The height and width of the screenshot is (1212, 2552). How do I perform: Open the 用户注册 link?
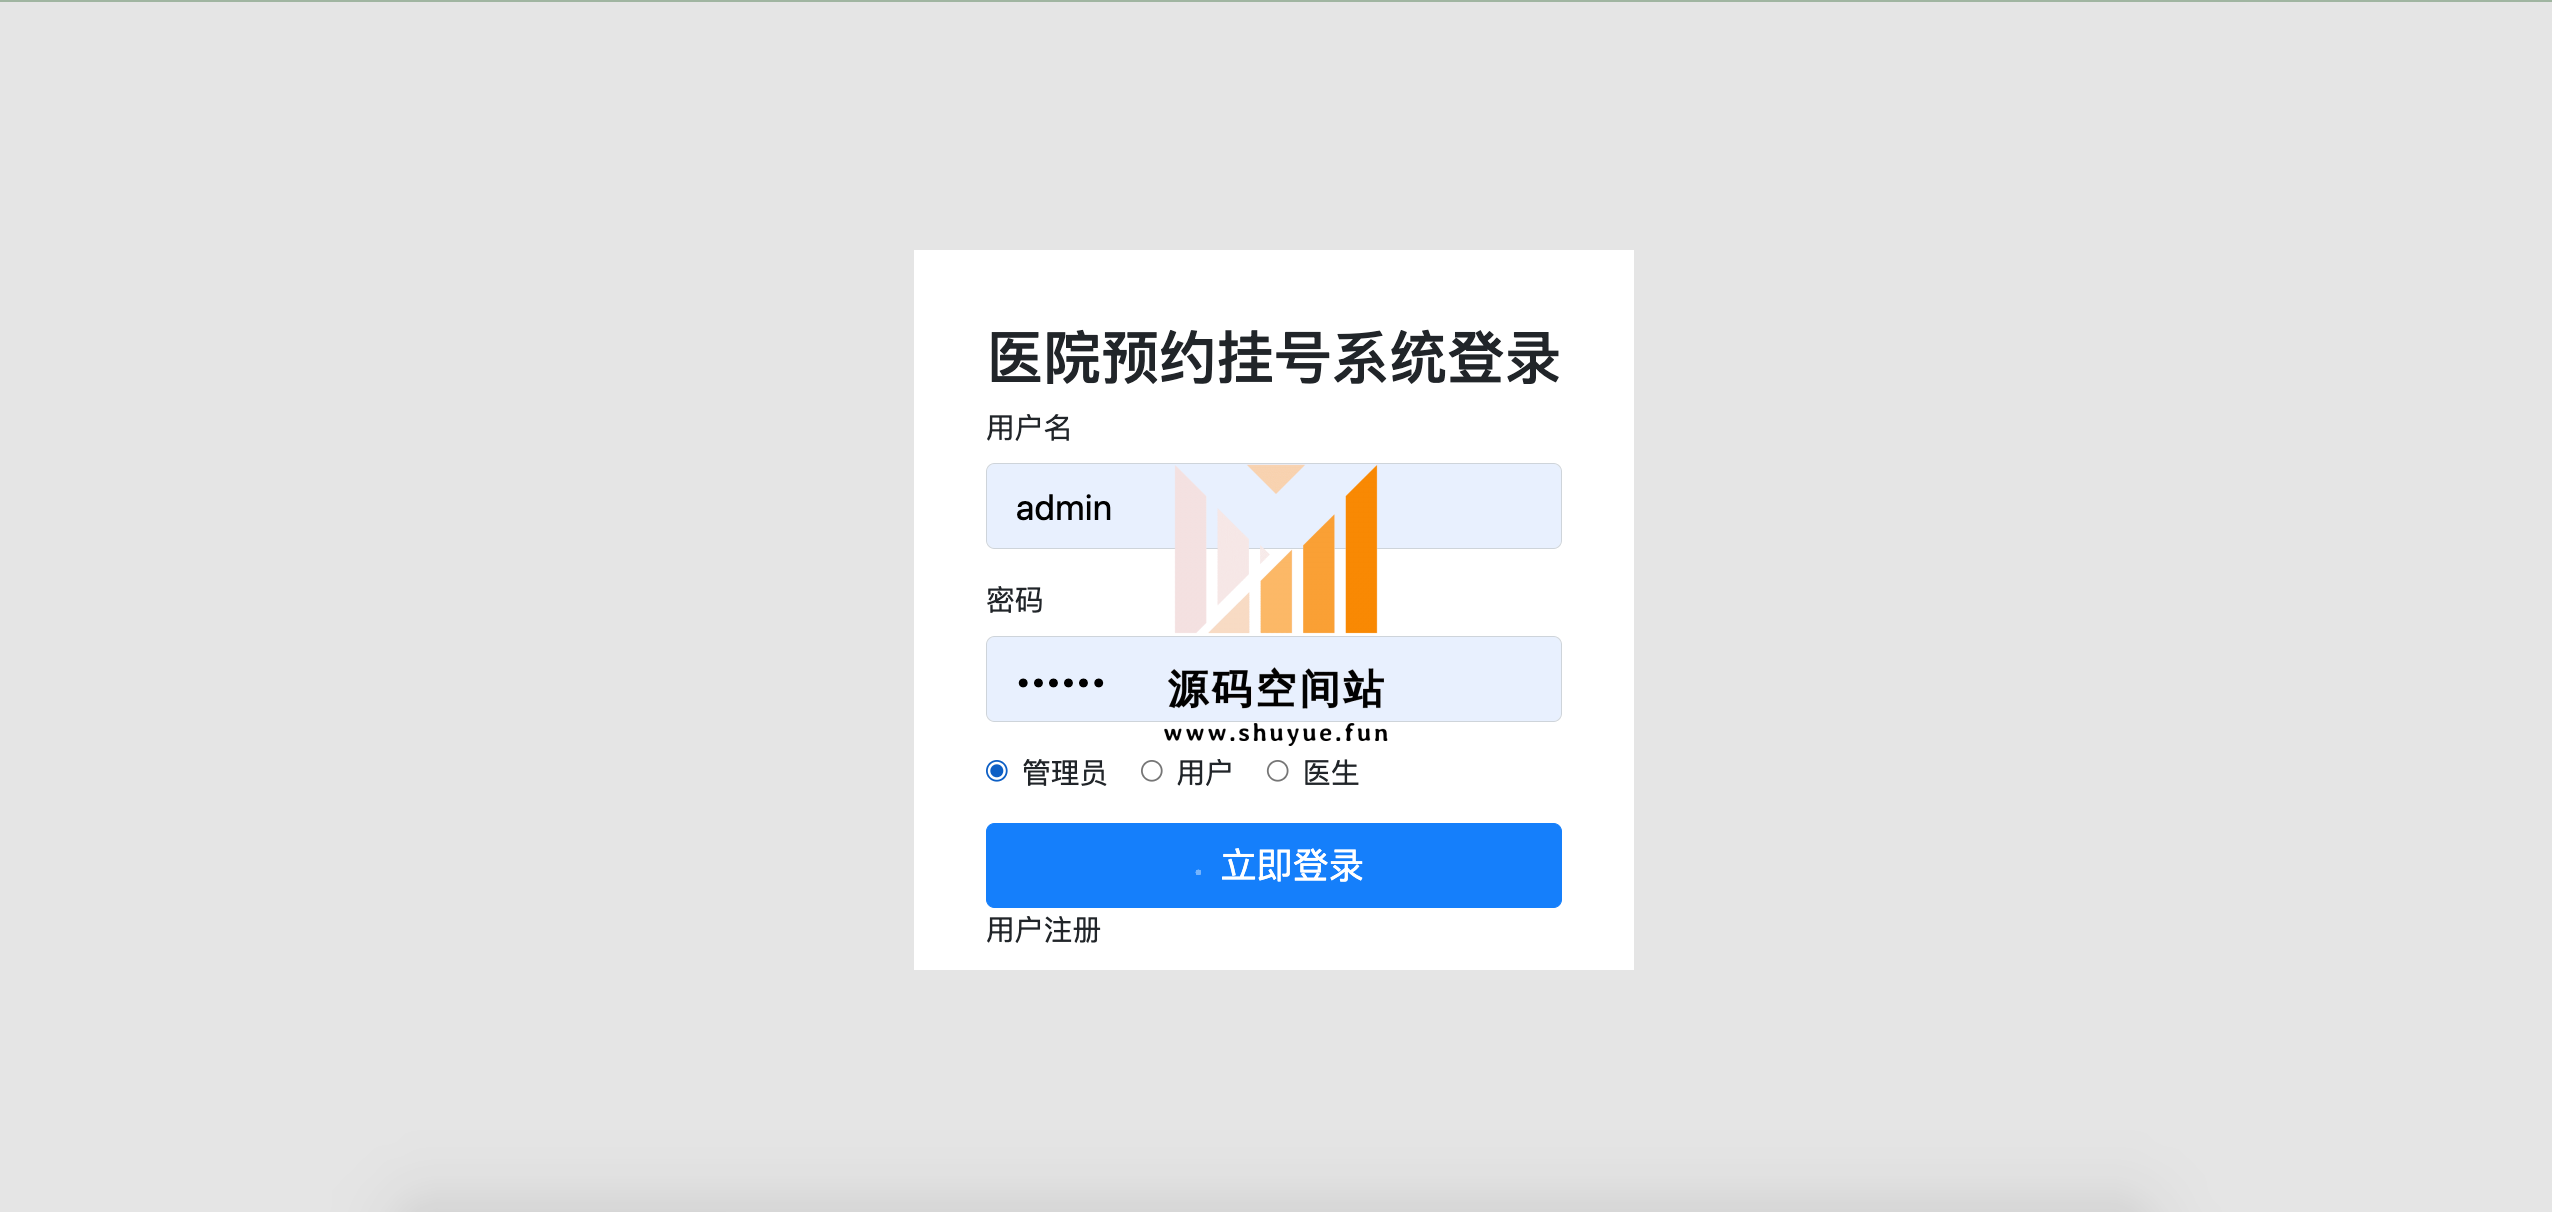[x=1043, y=930]
